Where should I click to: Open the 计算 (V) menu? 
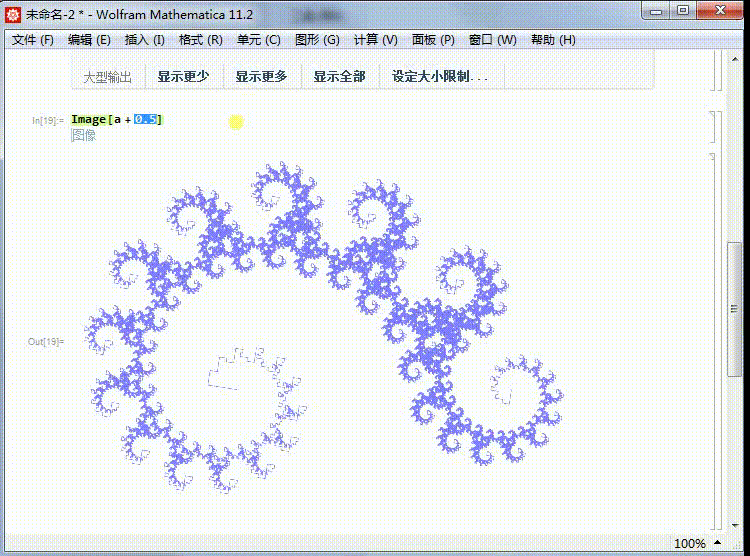click(x=375, y=40)
